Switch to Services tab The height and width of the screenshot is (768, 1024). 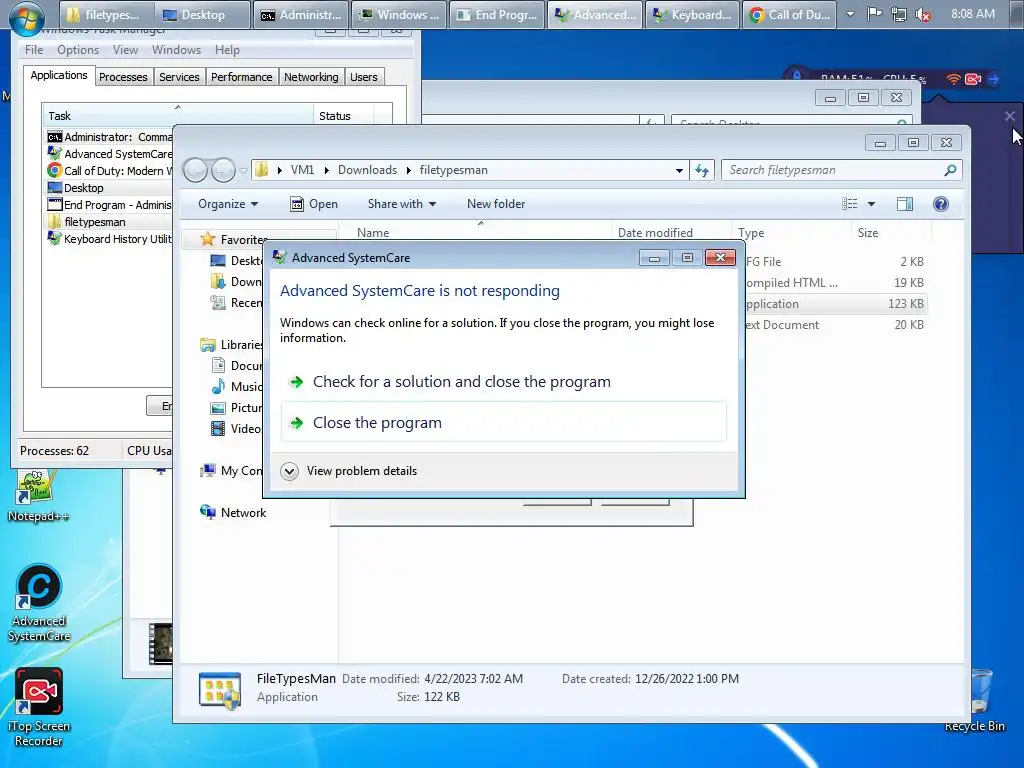pos(179,77)
